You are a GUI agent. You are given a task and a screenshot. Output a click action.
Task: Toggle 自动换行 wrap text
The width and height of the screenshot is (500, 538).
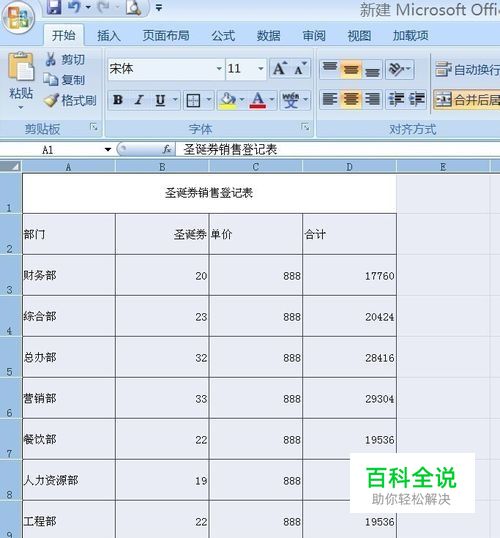467,70
